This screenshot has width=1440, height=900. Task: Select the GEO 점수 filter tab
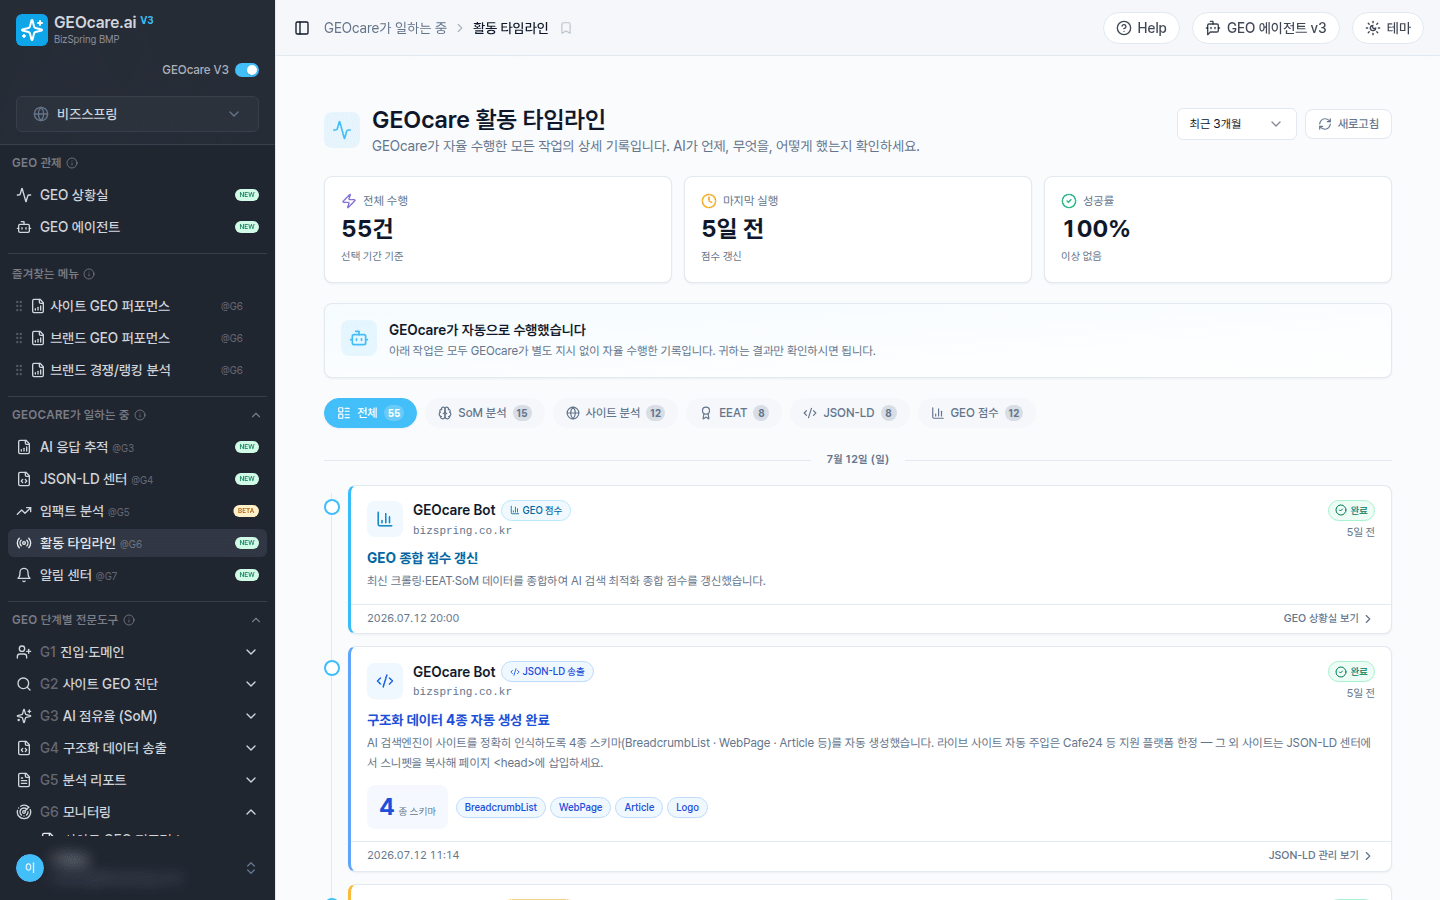[x=977, y=413]
